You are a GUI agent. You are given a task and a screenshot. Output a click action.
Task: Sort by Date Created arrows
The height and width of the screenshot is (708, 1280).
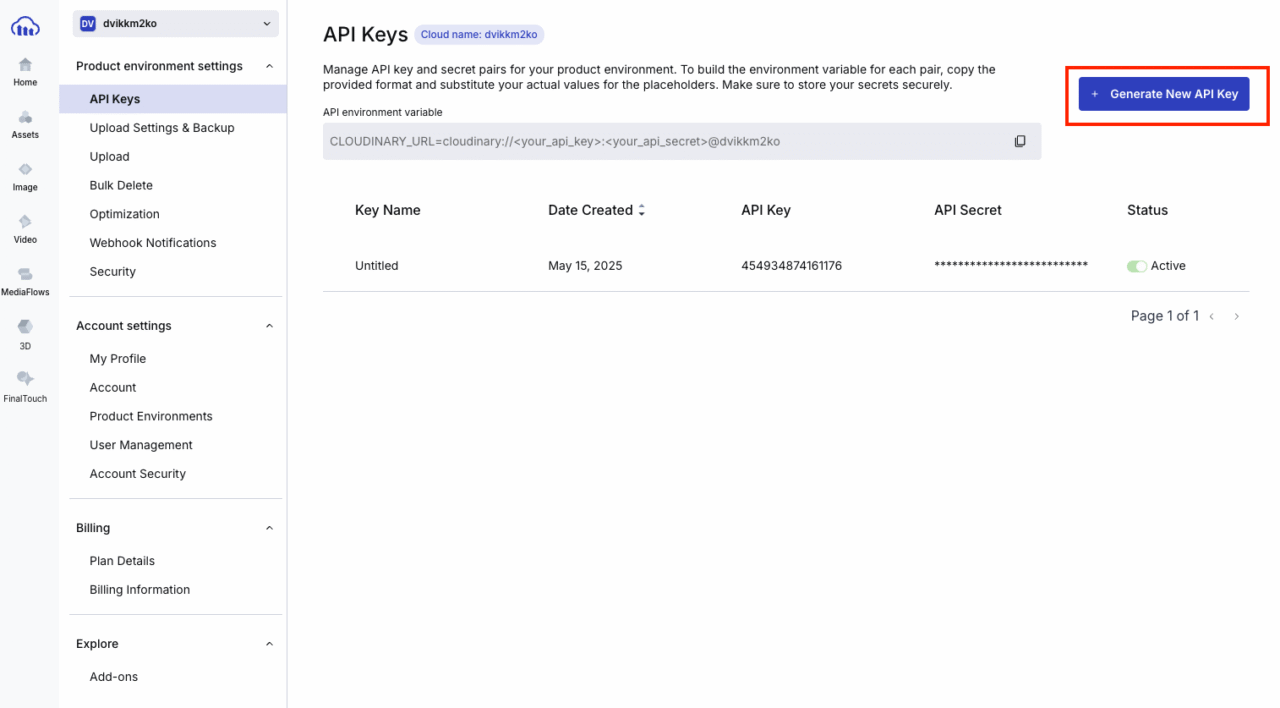point(642,210)
